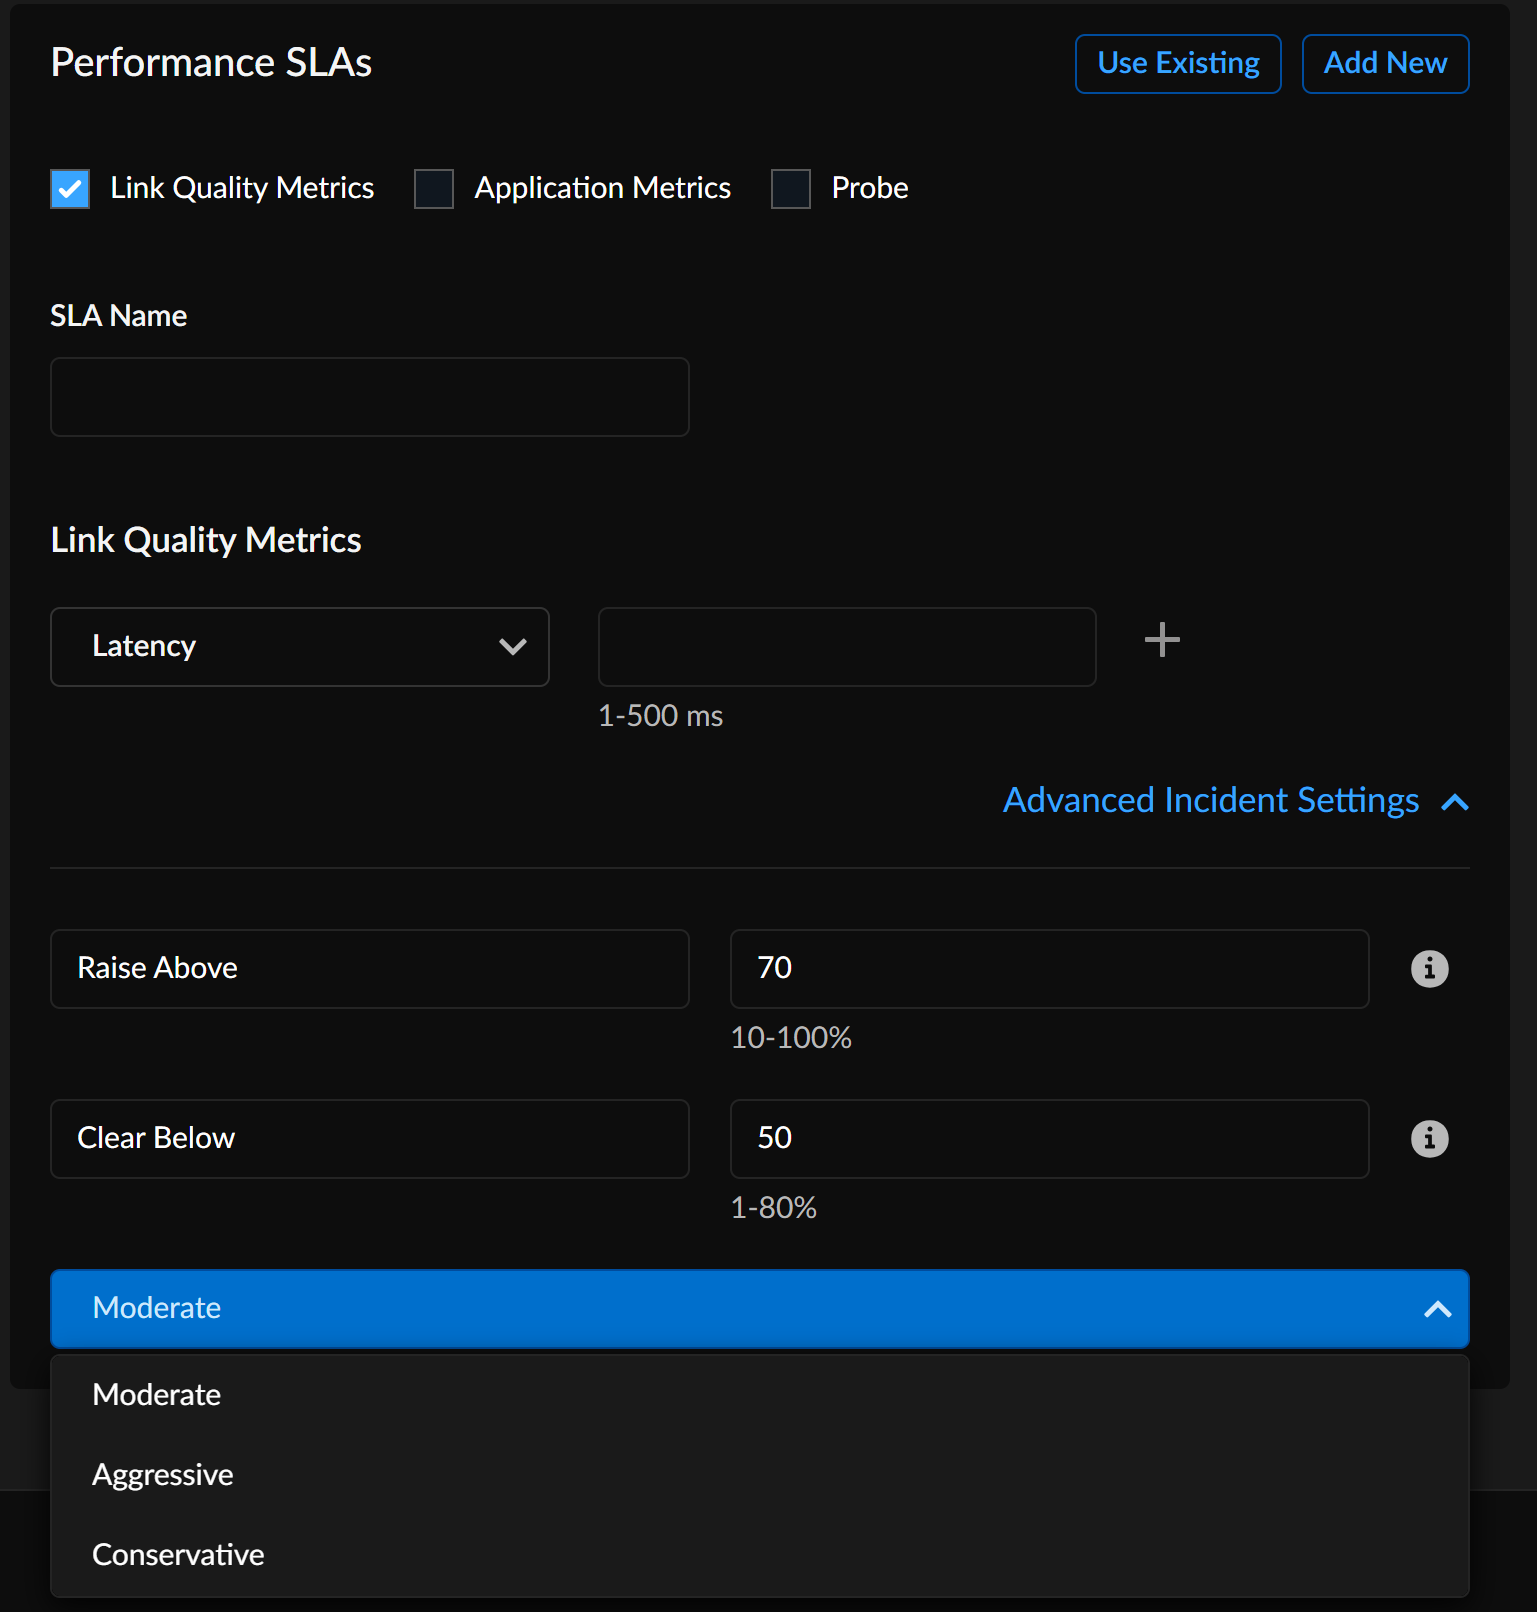Screen dimensions: 1537x1612
Task: Collapse the Moderate dropdown using its chevron
Action: coord(1437,1309)
